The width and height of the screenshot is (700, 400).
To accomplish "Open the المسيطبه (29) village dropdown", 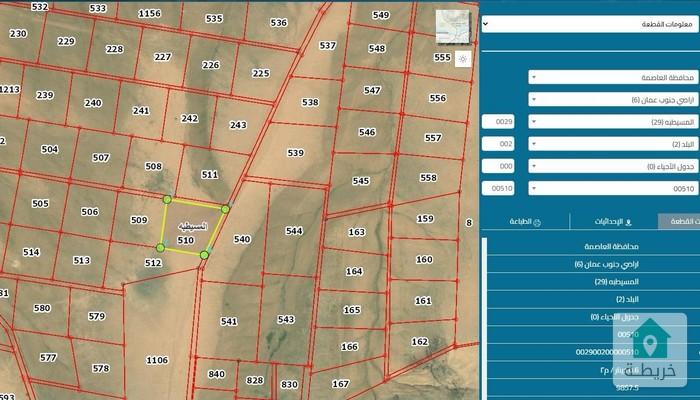I will pyautogui.click(x=613, y=121).
